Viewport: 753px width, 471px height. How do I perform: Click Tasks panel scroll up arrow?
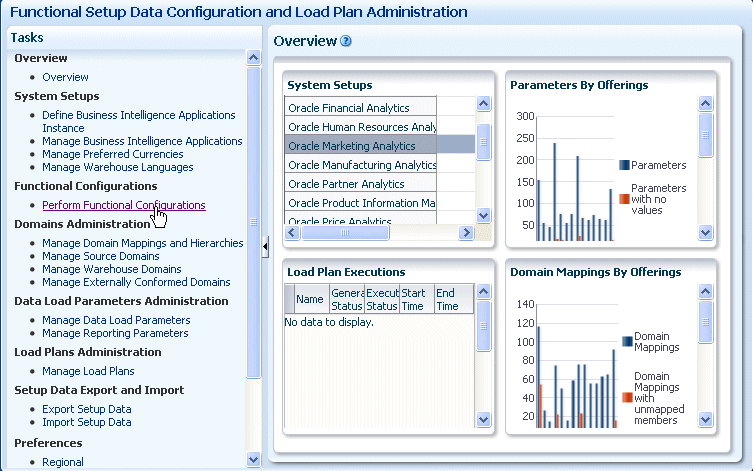[254, 58]
